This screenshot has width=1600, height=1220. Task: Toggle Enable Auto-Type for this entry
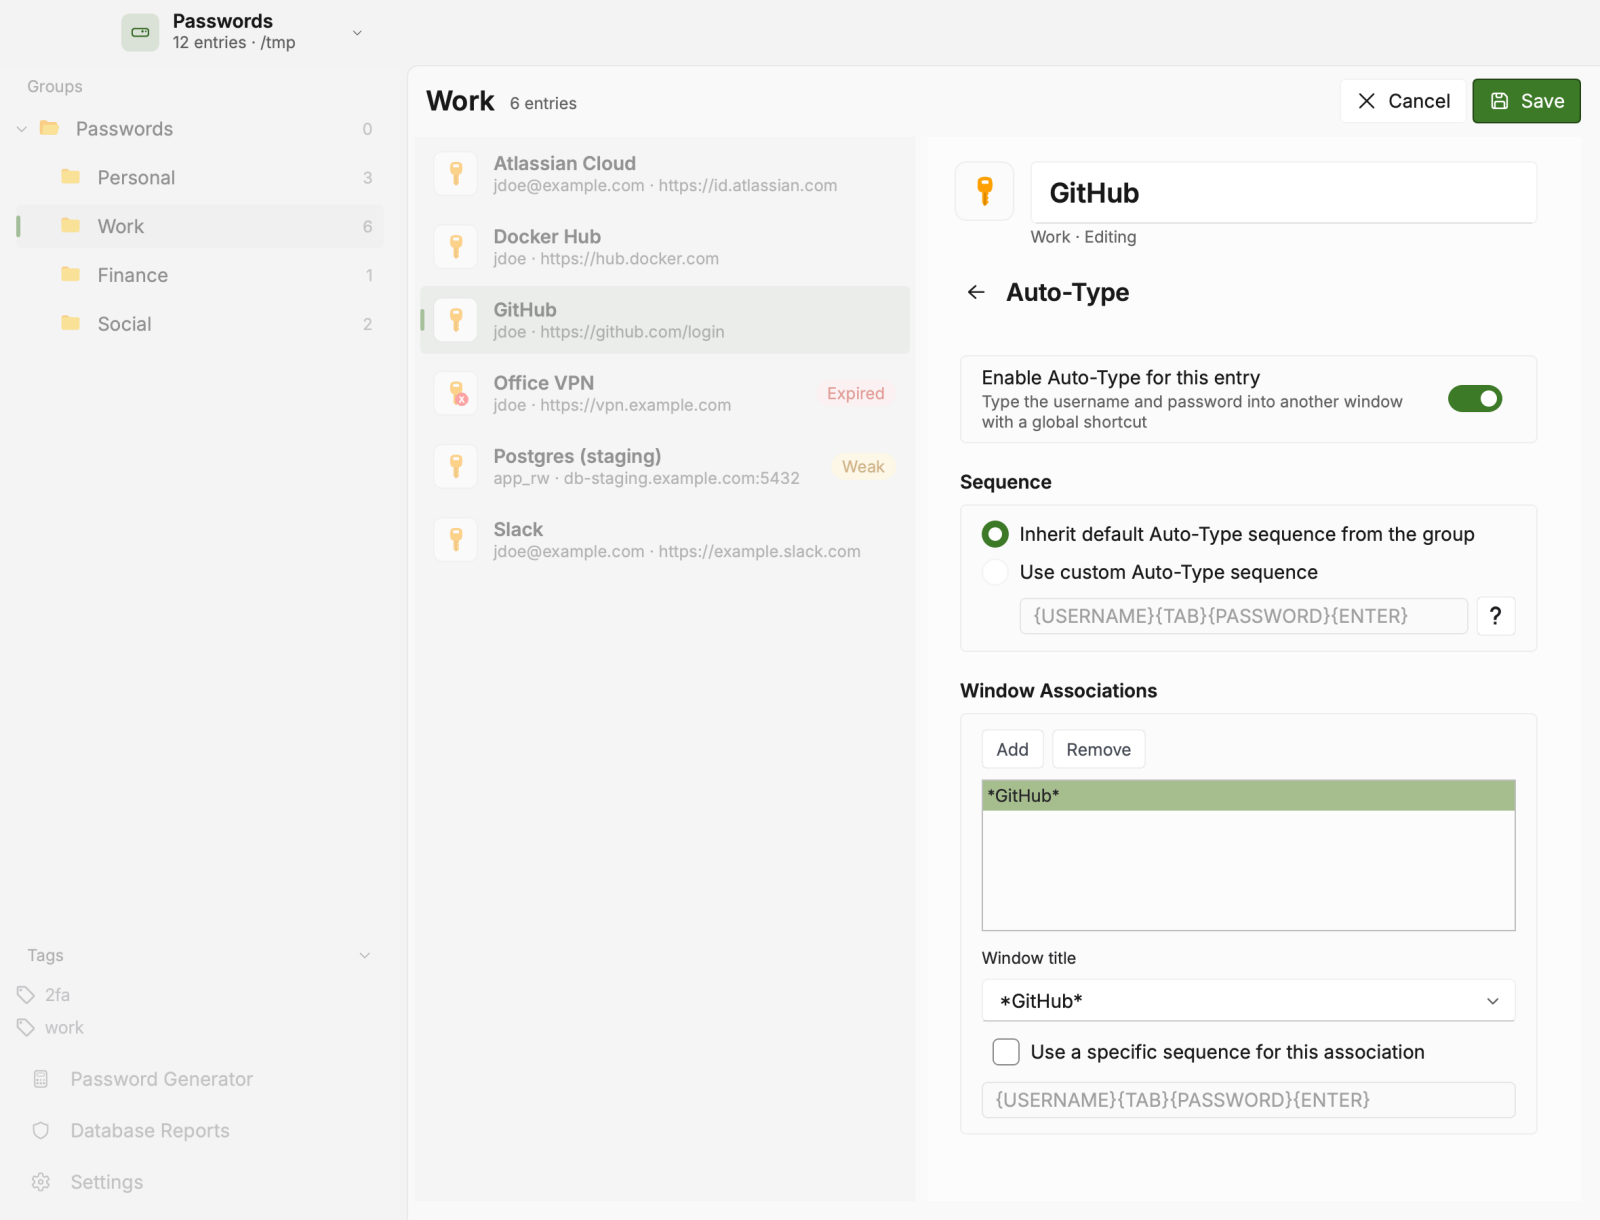click(x=1475, y=399)
